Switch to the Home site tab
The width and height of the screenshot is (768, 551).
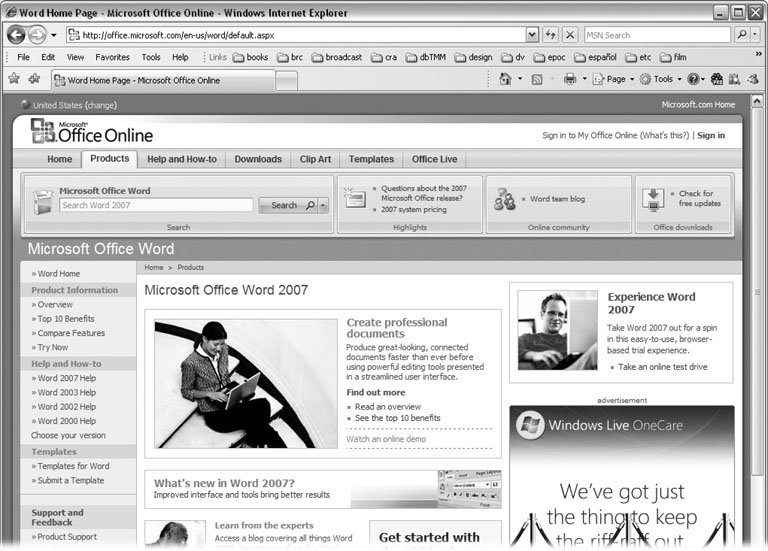(x=60, y=159)
